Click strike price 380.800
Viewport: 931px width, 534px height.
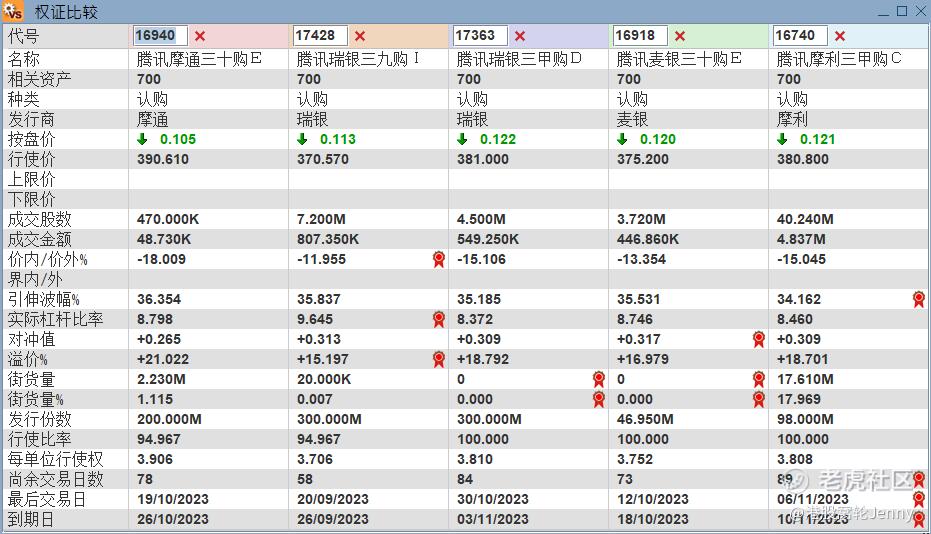click(803, 159)
